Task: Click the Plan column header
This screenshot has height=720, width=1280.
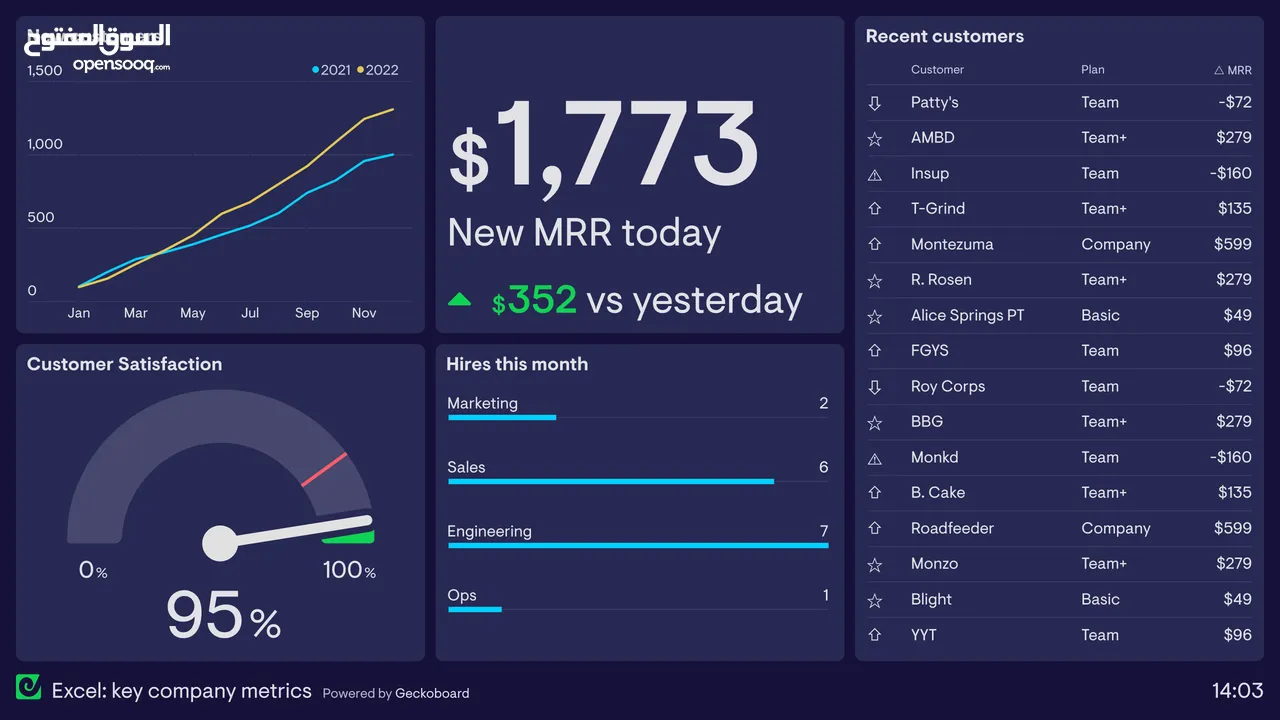Action: point(1093,70)
